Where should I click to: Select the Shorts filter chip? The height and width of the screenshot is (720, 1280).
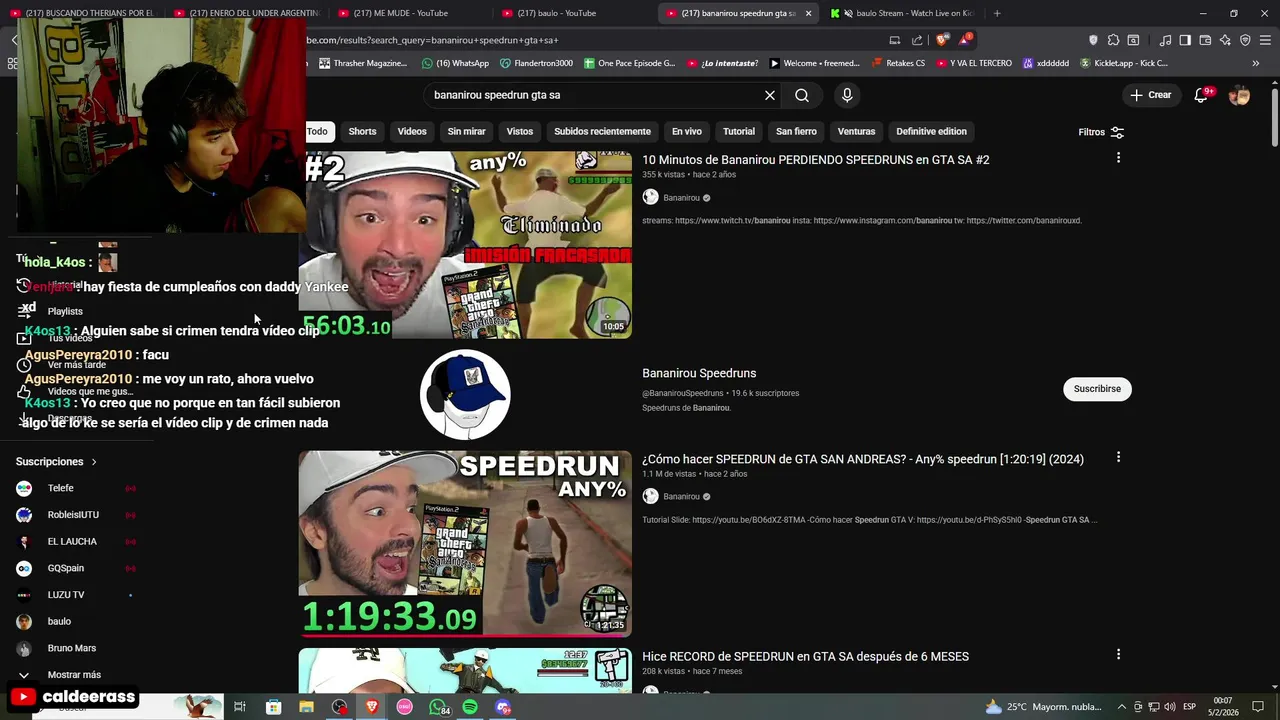[362, 131]
